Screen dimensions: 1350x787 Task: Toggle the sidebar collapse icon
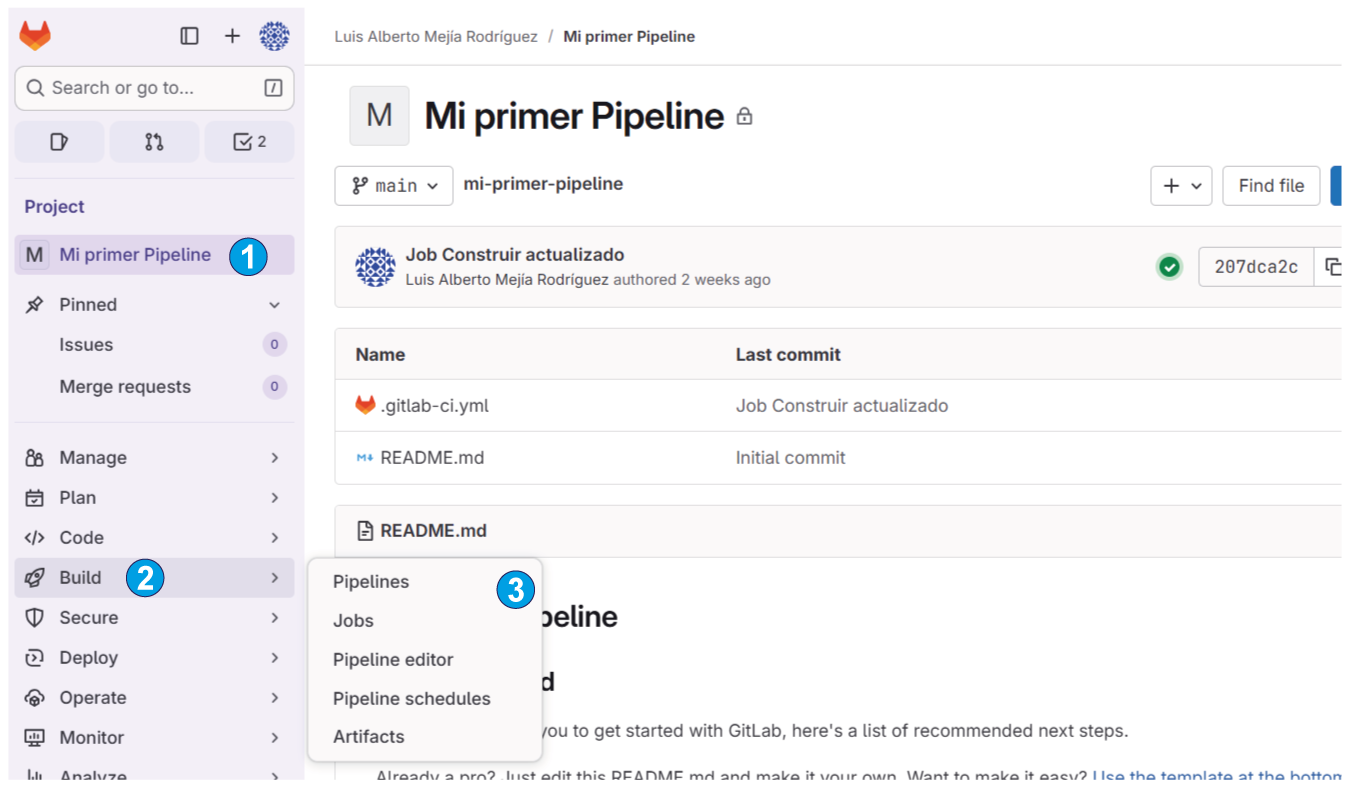click(x=189, y=36)
